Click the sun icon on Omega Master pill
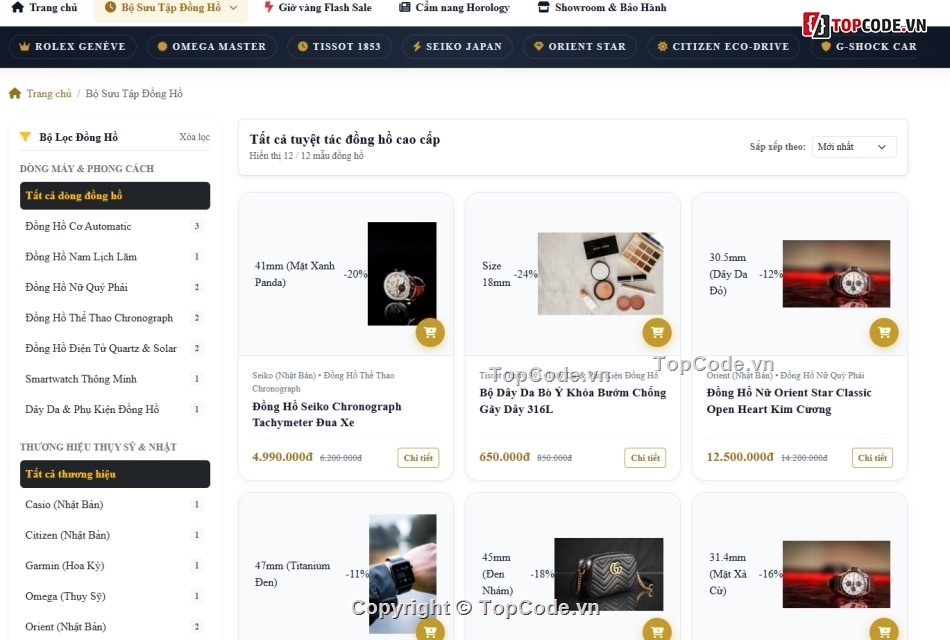Screen dimensions: 950x640 pos(162,47)
